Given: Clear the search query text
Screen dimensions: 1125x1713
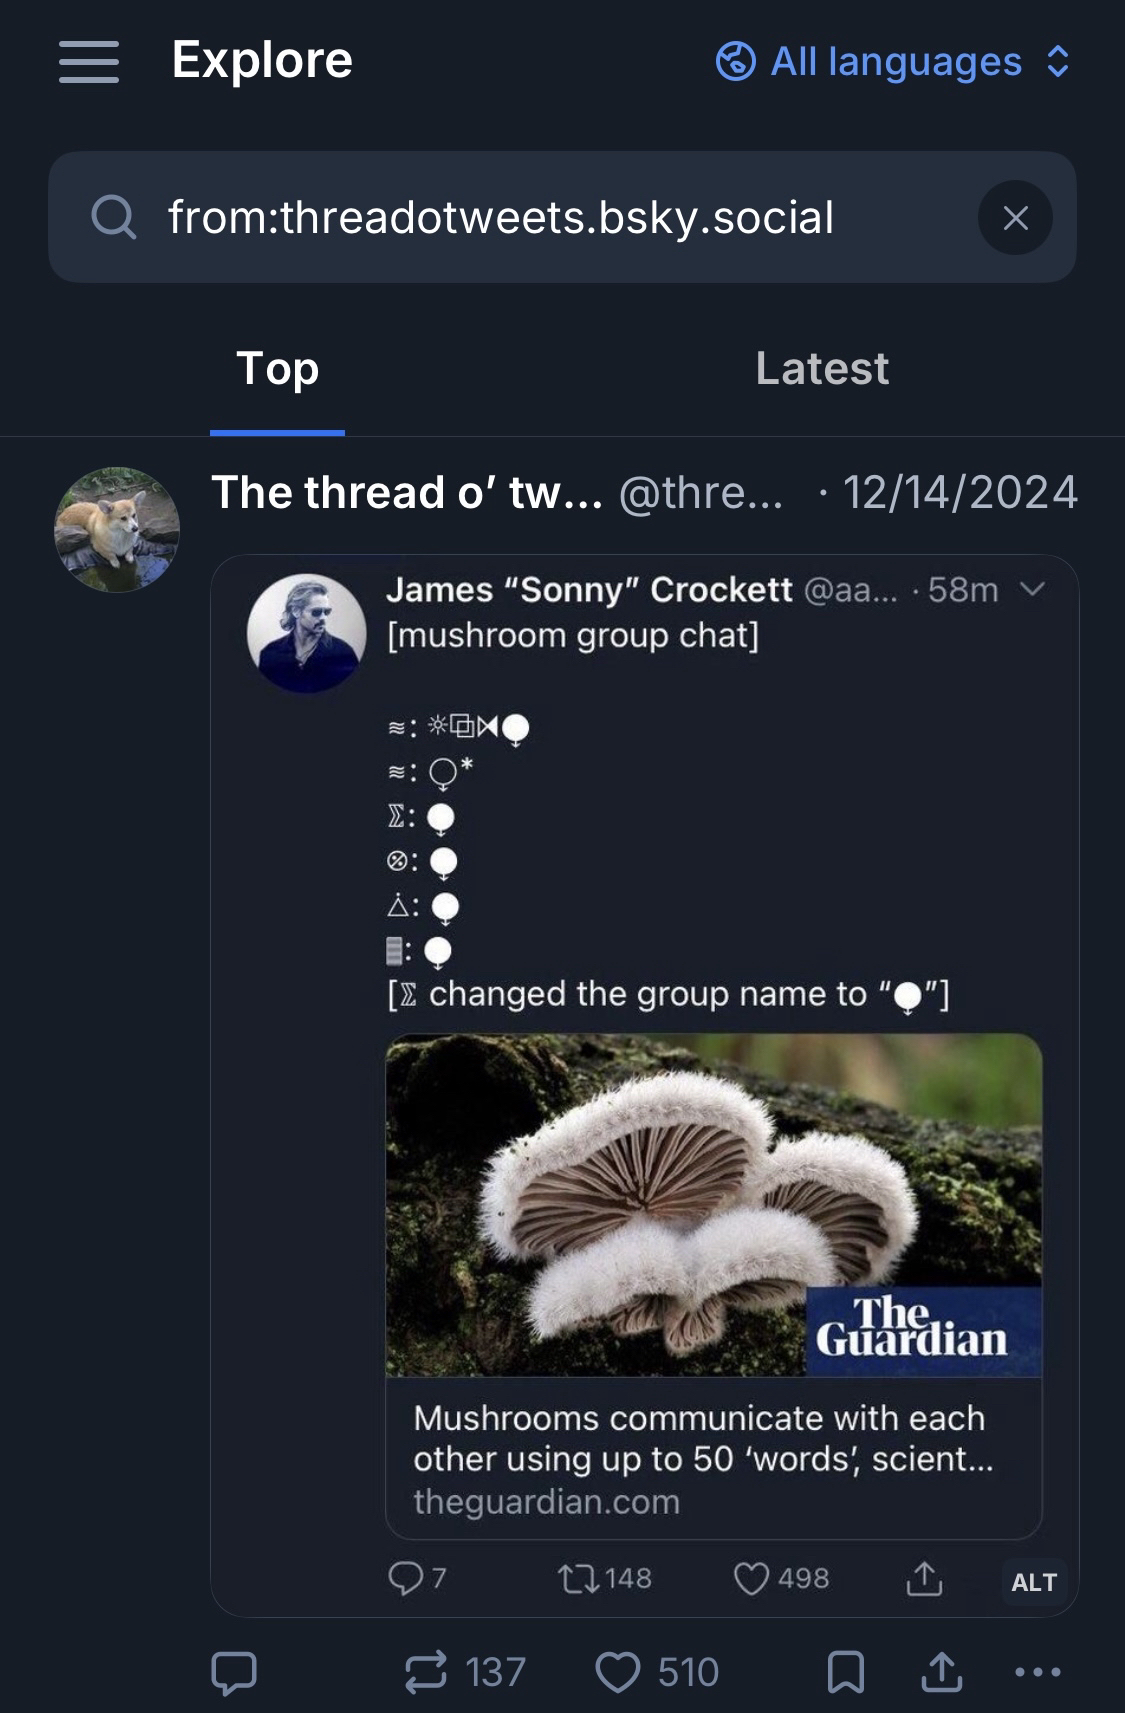Looking at the screenshot, I should point(1015,217).
